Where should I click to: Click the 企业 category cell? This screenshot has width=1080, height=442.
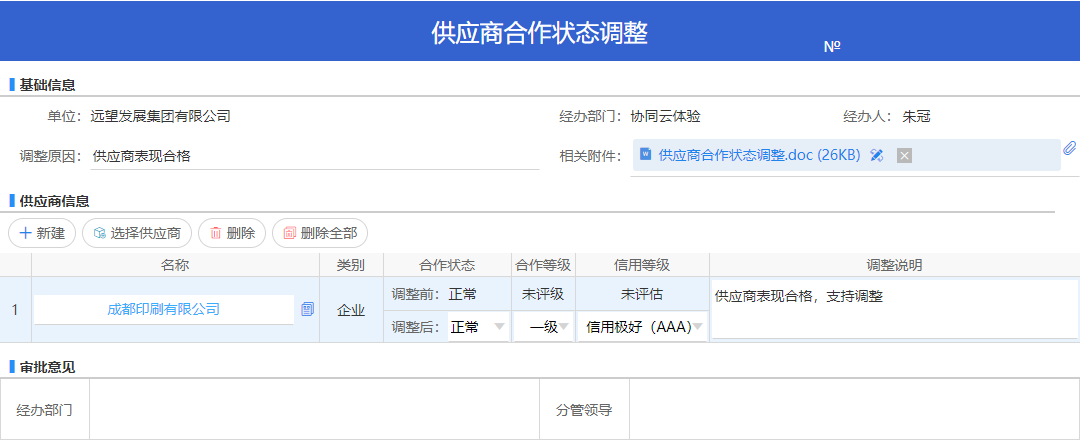[351, 310]
